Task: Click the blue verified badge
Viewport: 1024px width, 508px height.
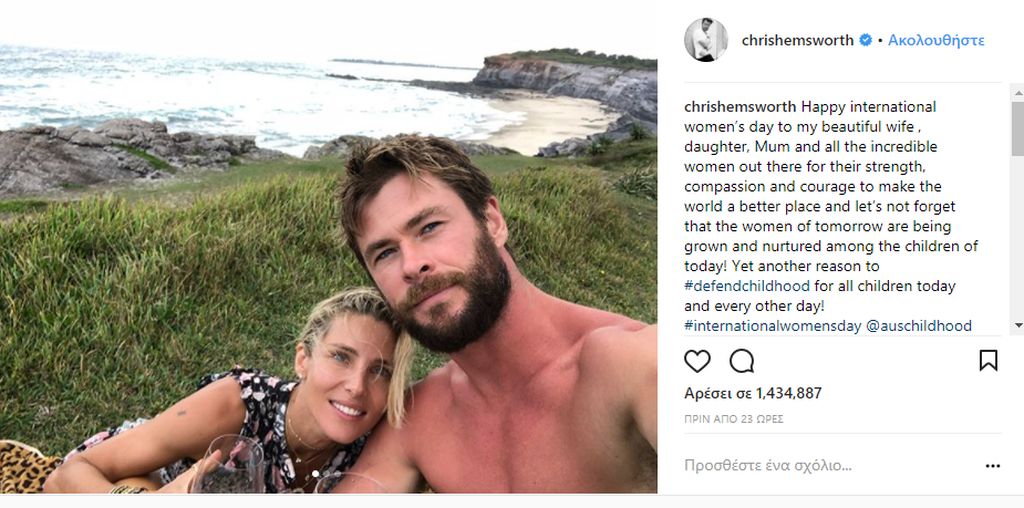Action: (866, 41)
